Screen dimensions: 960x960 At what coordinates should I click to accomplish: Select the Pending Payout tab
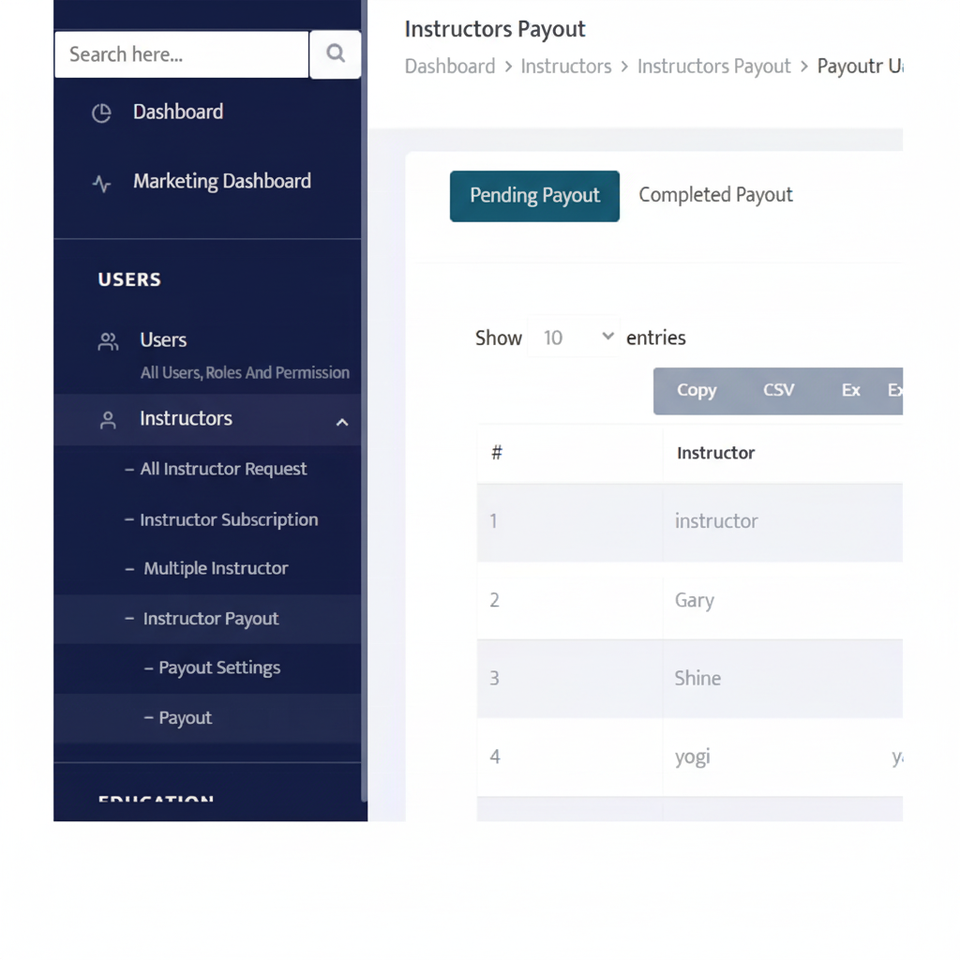pos(534,196)
